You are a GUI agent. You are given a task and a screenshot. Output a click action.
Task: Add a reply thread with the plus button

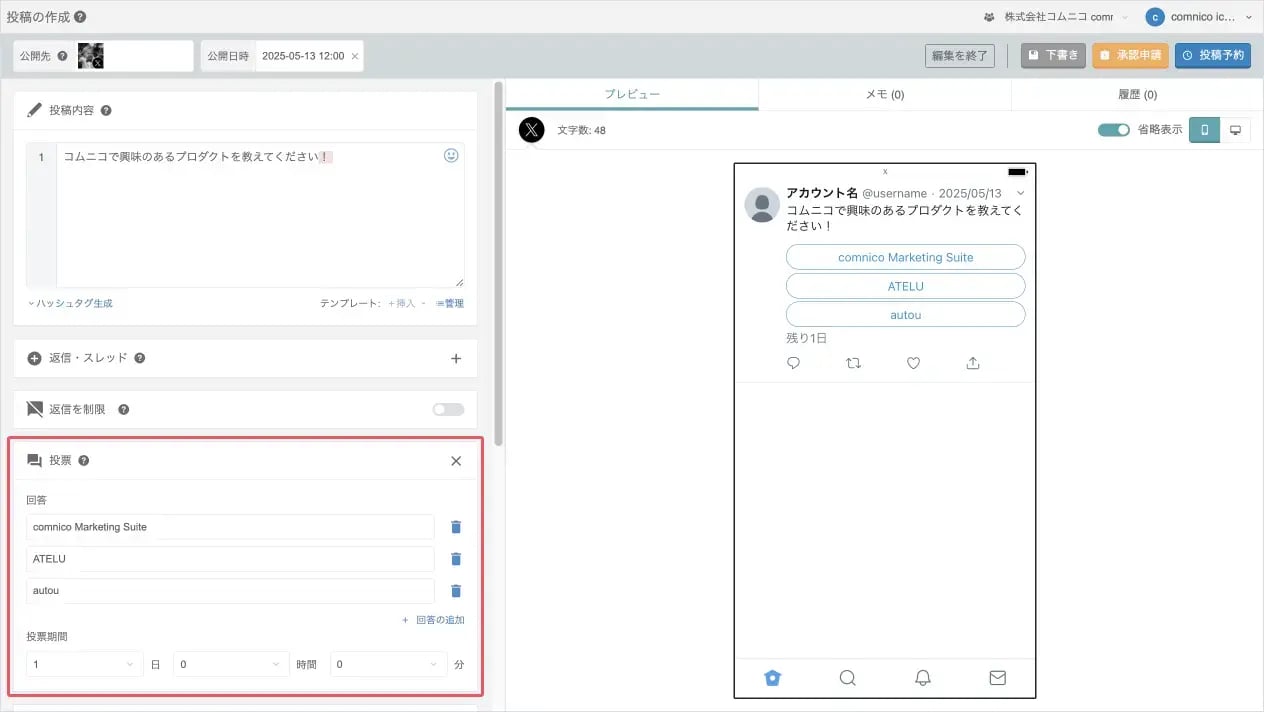(456, 358)
